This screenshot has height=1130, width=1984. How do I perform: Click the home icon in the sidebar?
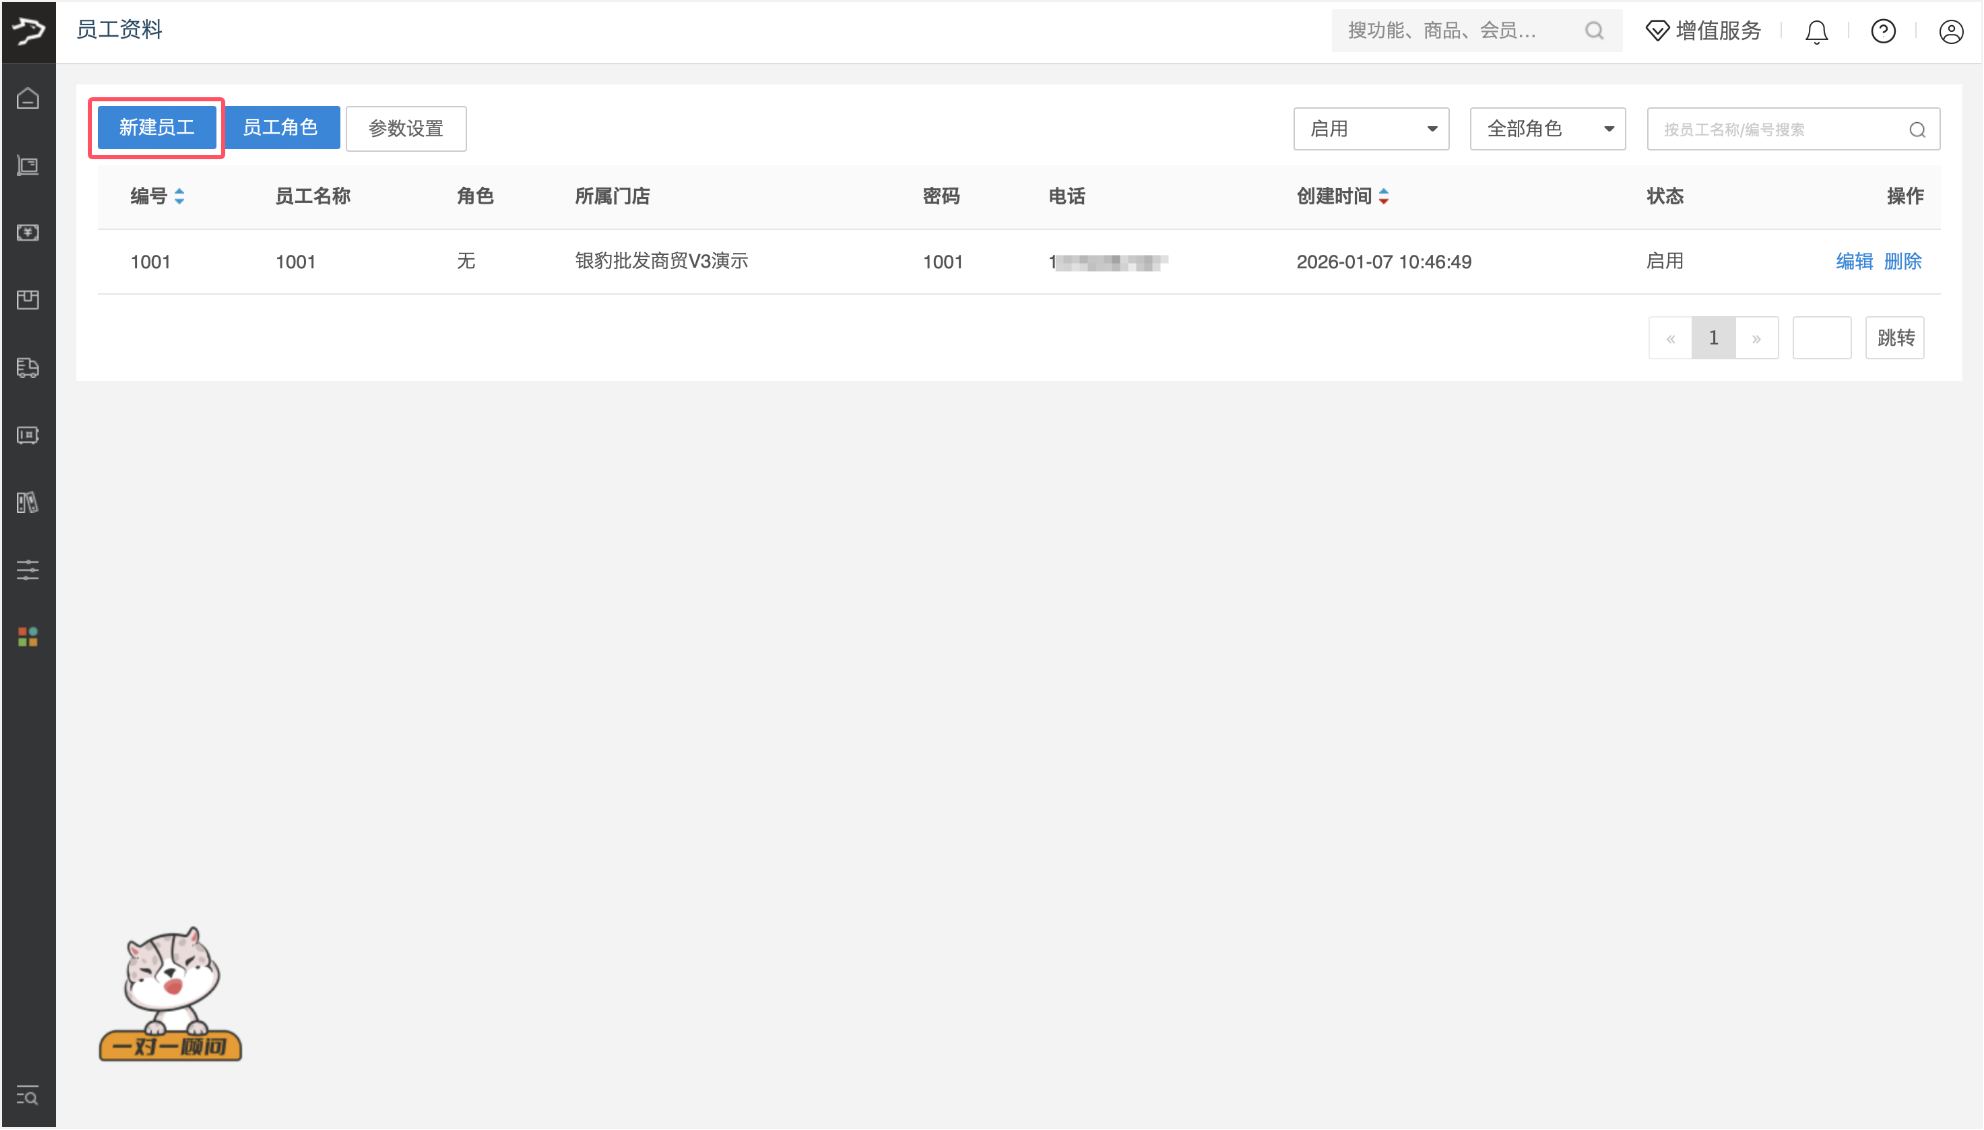(x=28, y=98)
